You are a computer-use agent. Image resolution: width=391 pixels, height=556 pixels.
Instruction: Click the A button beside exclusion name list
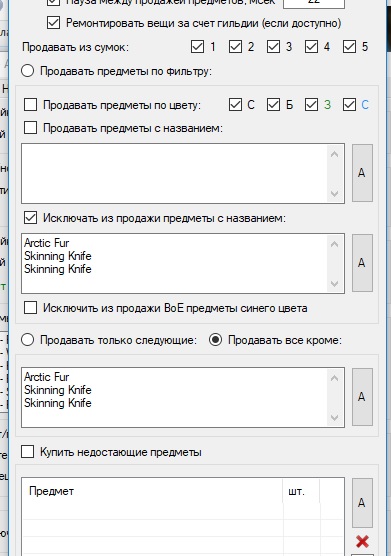(362, 263)
